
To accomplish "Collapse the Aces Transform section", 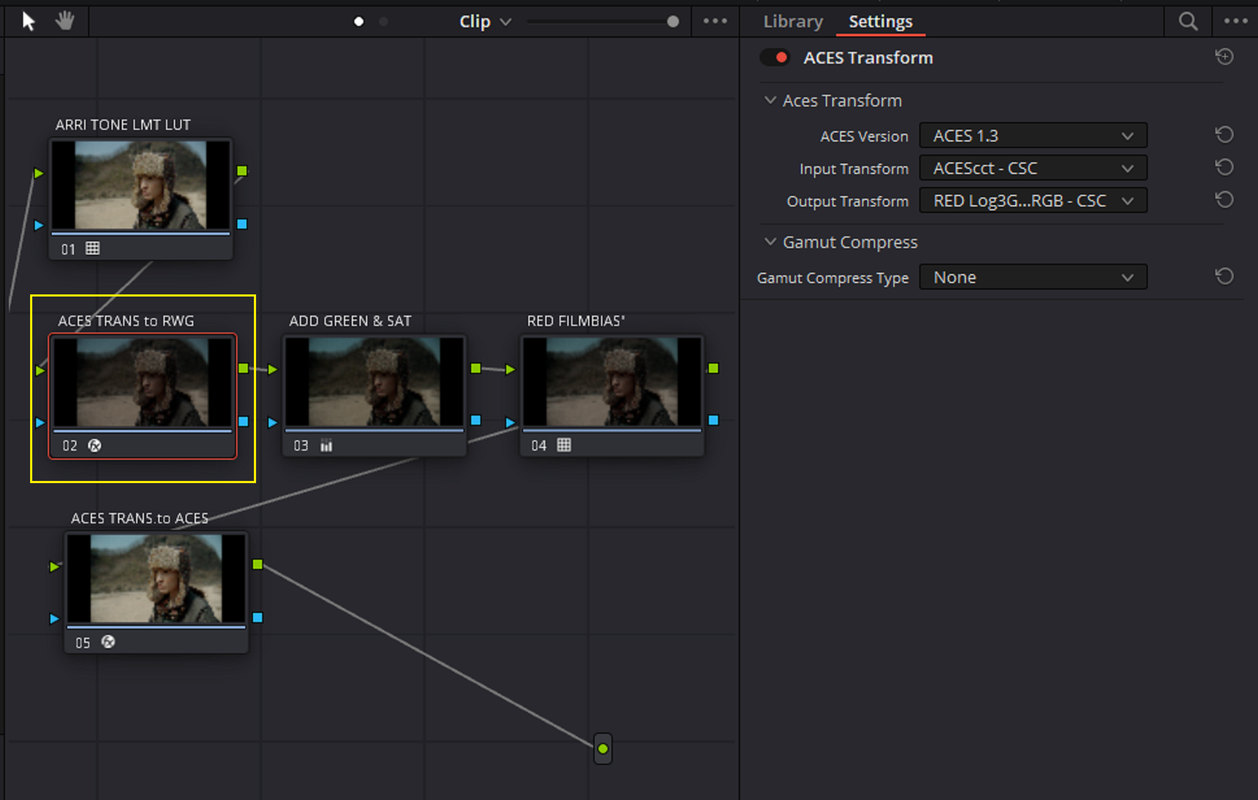I will point(770,100).
